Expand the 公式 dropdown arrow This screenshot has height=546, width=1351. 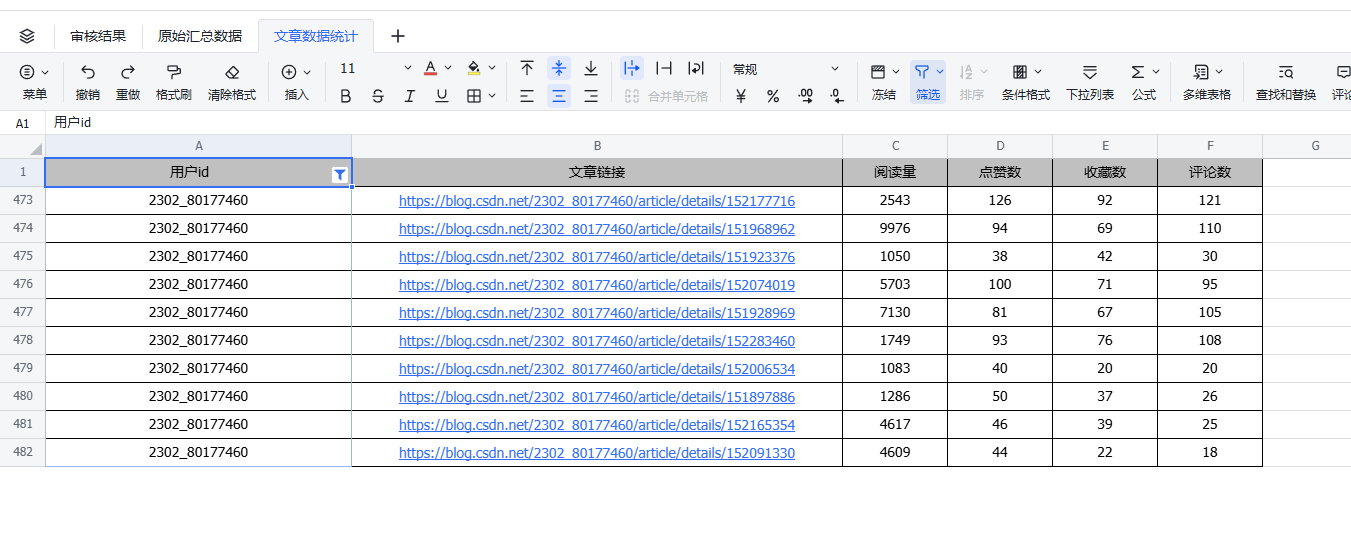coord(1156,72)
